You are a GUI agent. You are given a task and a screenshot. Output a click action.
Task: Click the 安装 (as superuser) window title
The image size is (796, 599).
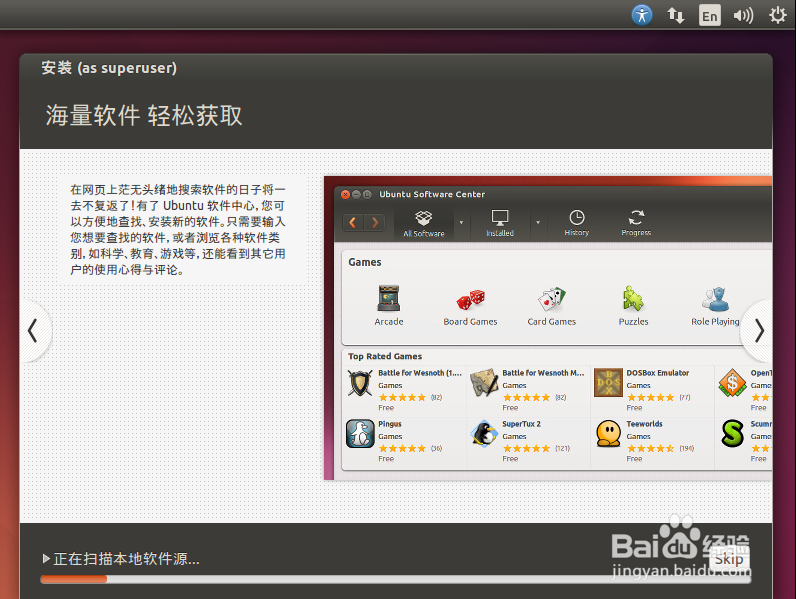tap(109, 68)
